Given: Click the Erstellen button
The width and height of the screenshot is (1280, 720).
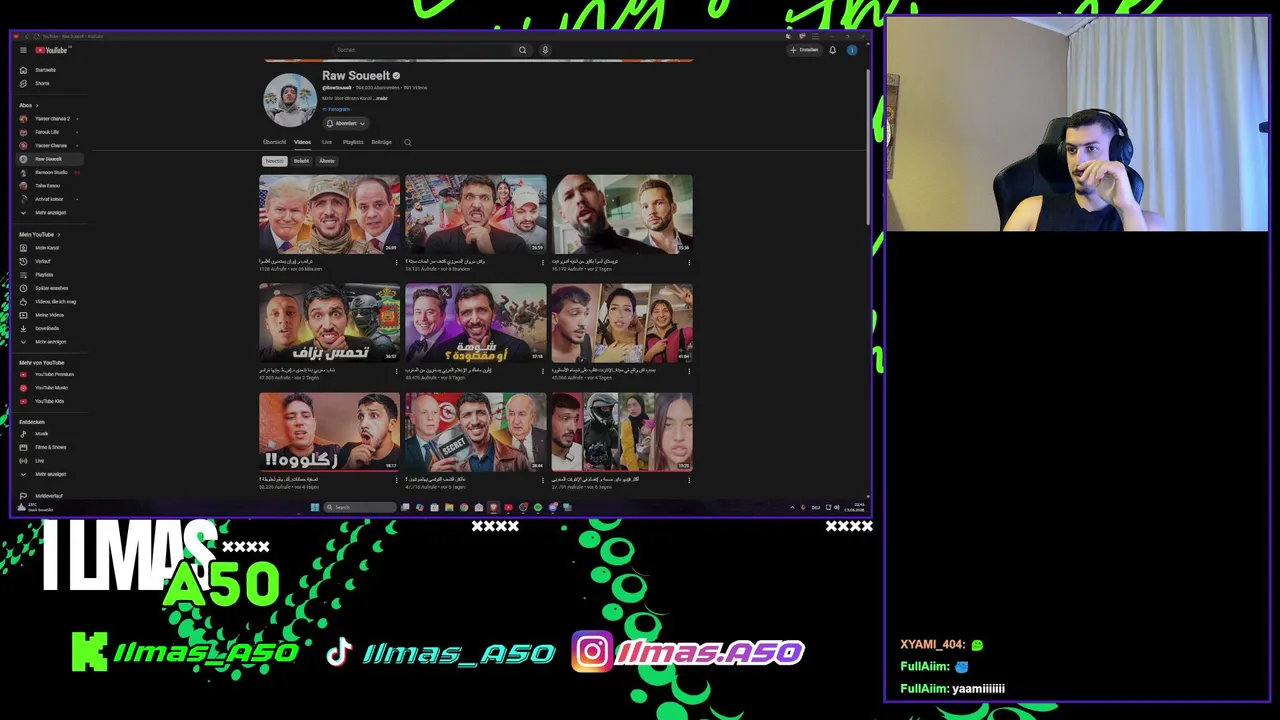Looking at the screenshot, I should pos(804,50).
